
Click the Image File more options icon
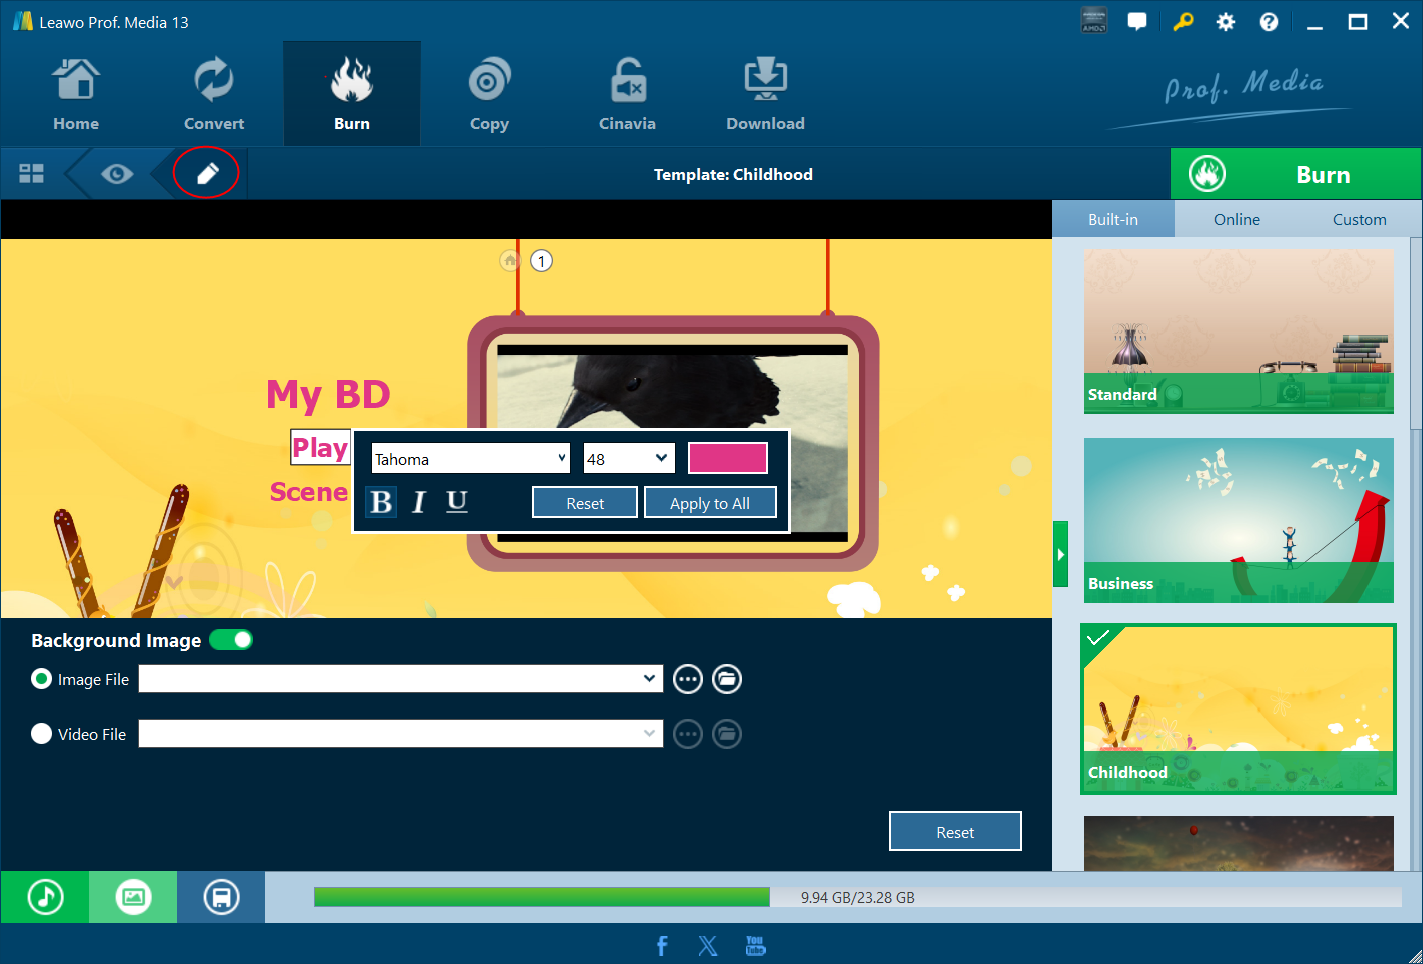pyautogui.click(x=688, y=680)
